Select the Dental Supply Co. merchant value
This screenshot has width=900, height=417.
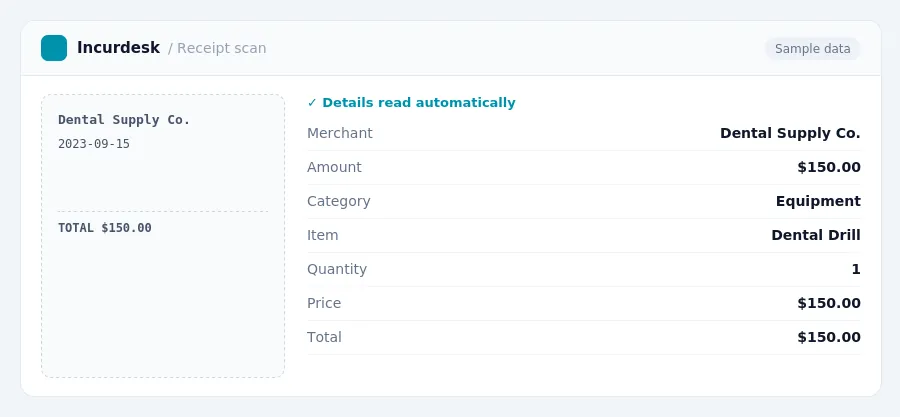point(790,134)
